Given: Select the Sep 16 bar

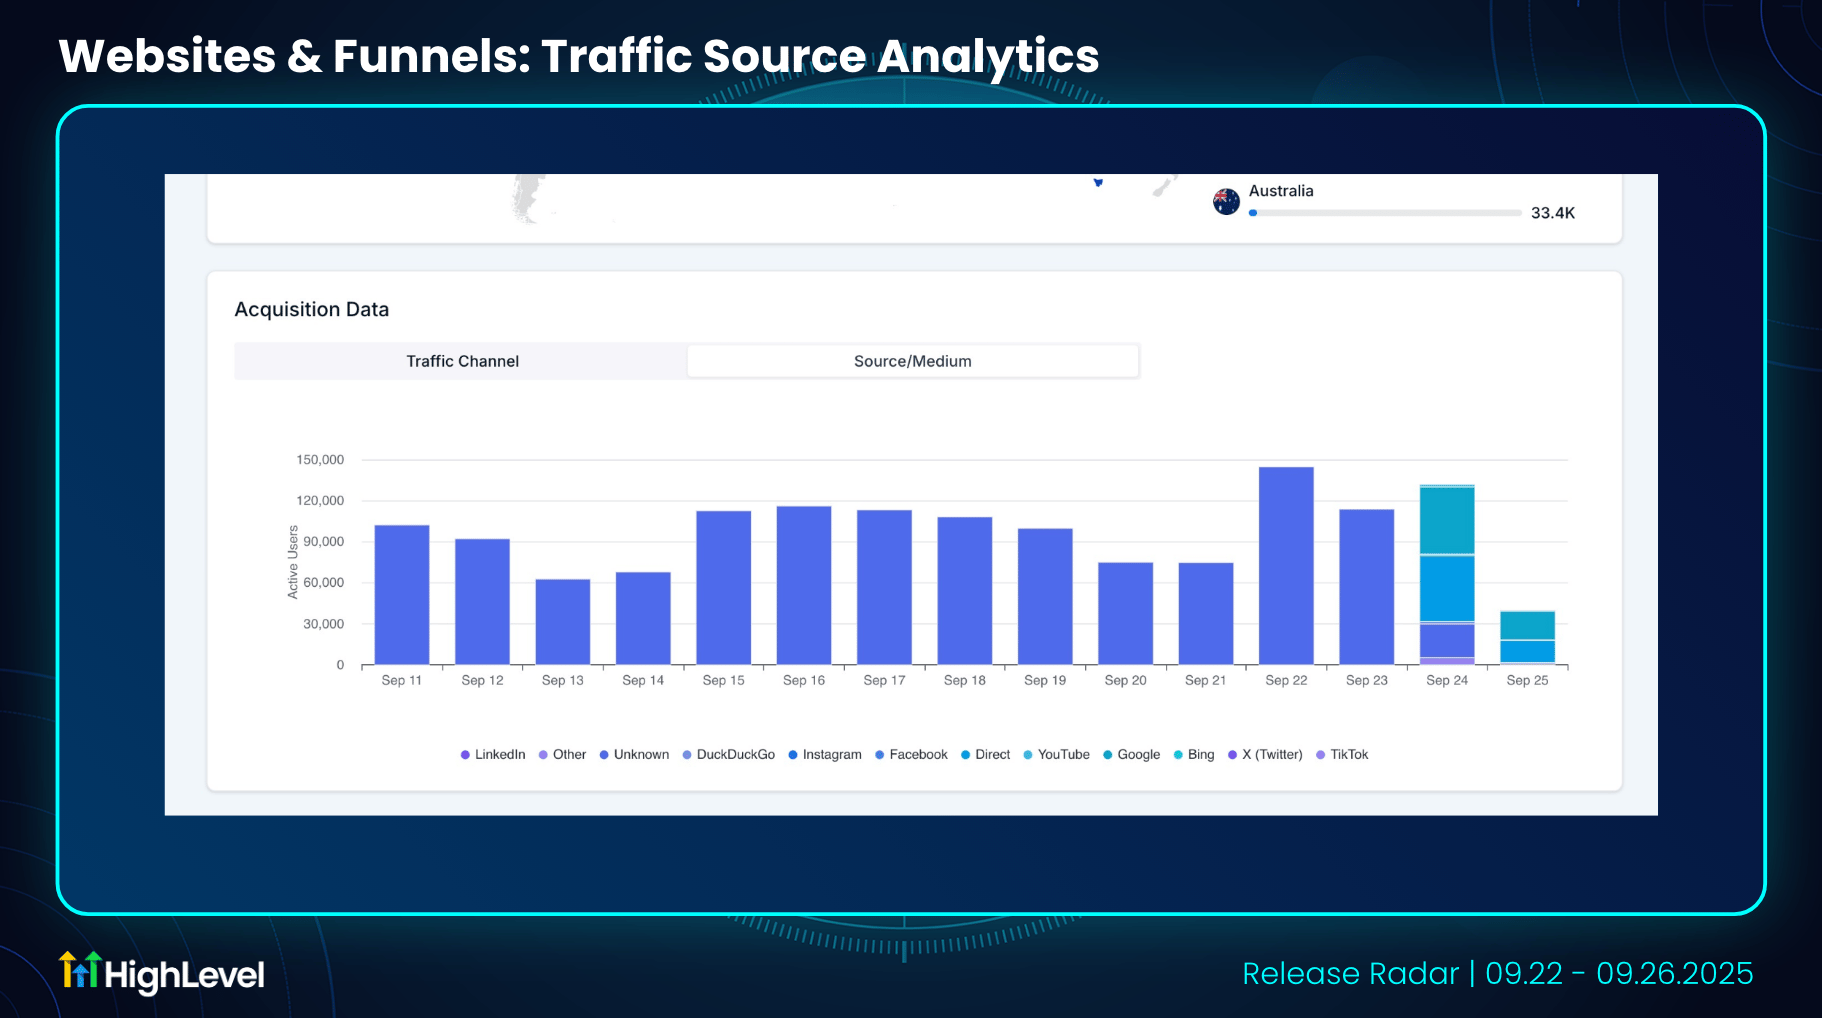Looking at the screenshot, I should coord(804,585).
